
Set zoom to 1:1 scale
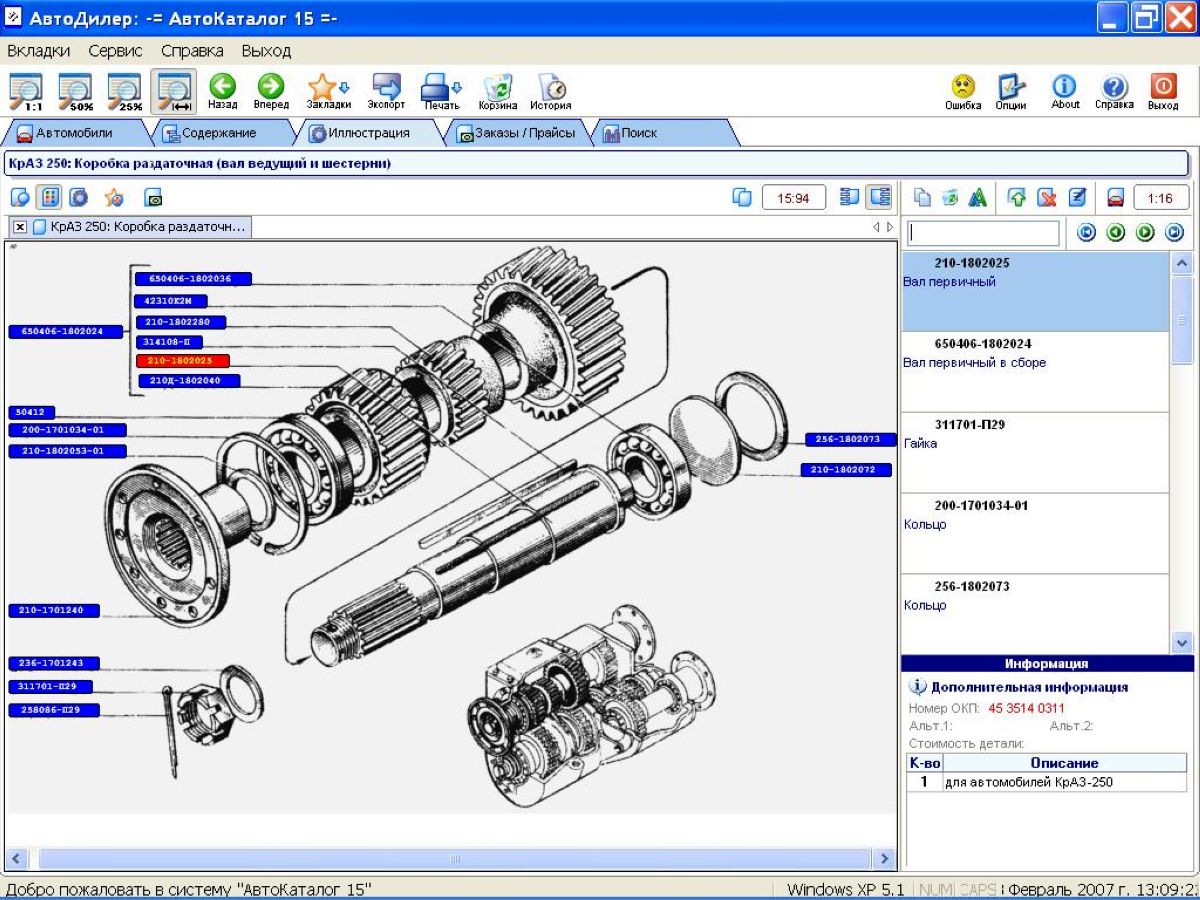point(27,92)
